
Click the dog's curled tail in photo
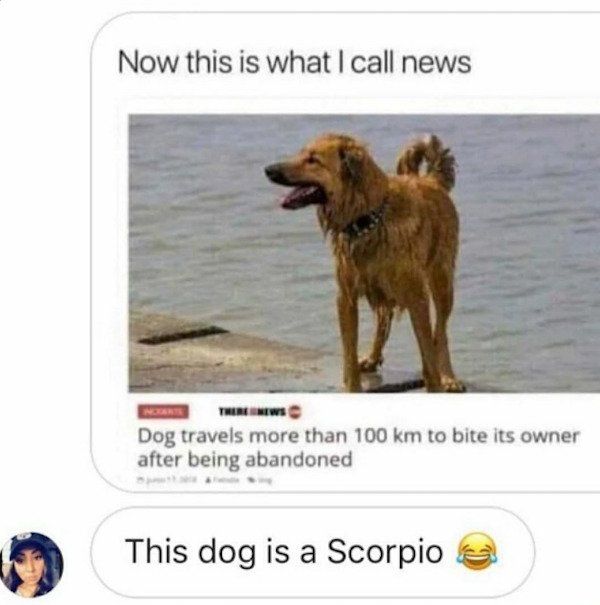[427, 160]
